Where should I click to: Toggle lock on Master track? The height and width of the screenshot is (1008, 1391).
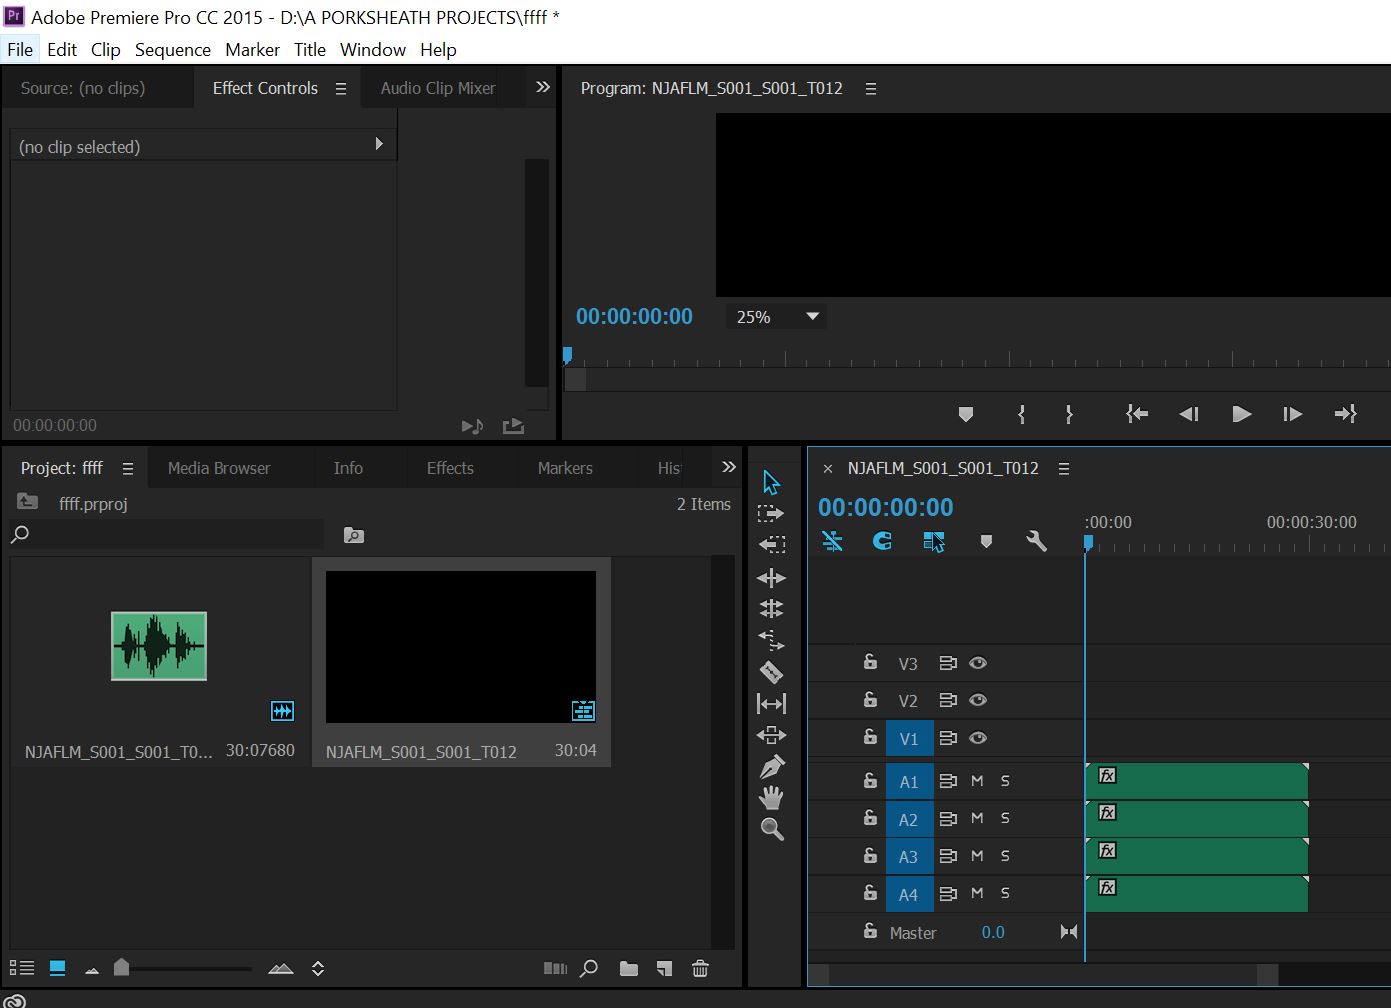pos(870,931)
